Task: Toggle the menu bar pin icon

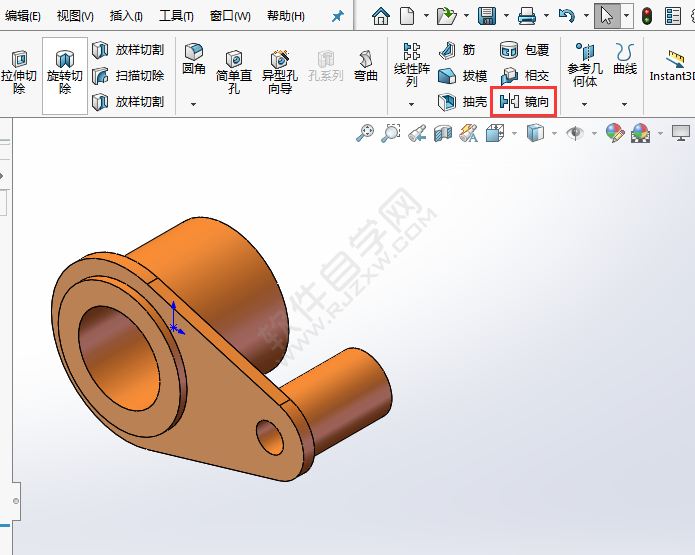Action: [x=338, y=16]
